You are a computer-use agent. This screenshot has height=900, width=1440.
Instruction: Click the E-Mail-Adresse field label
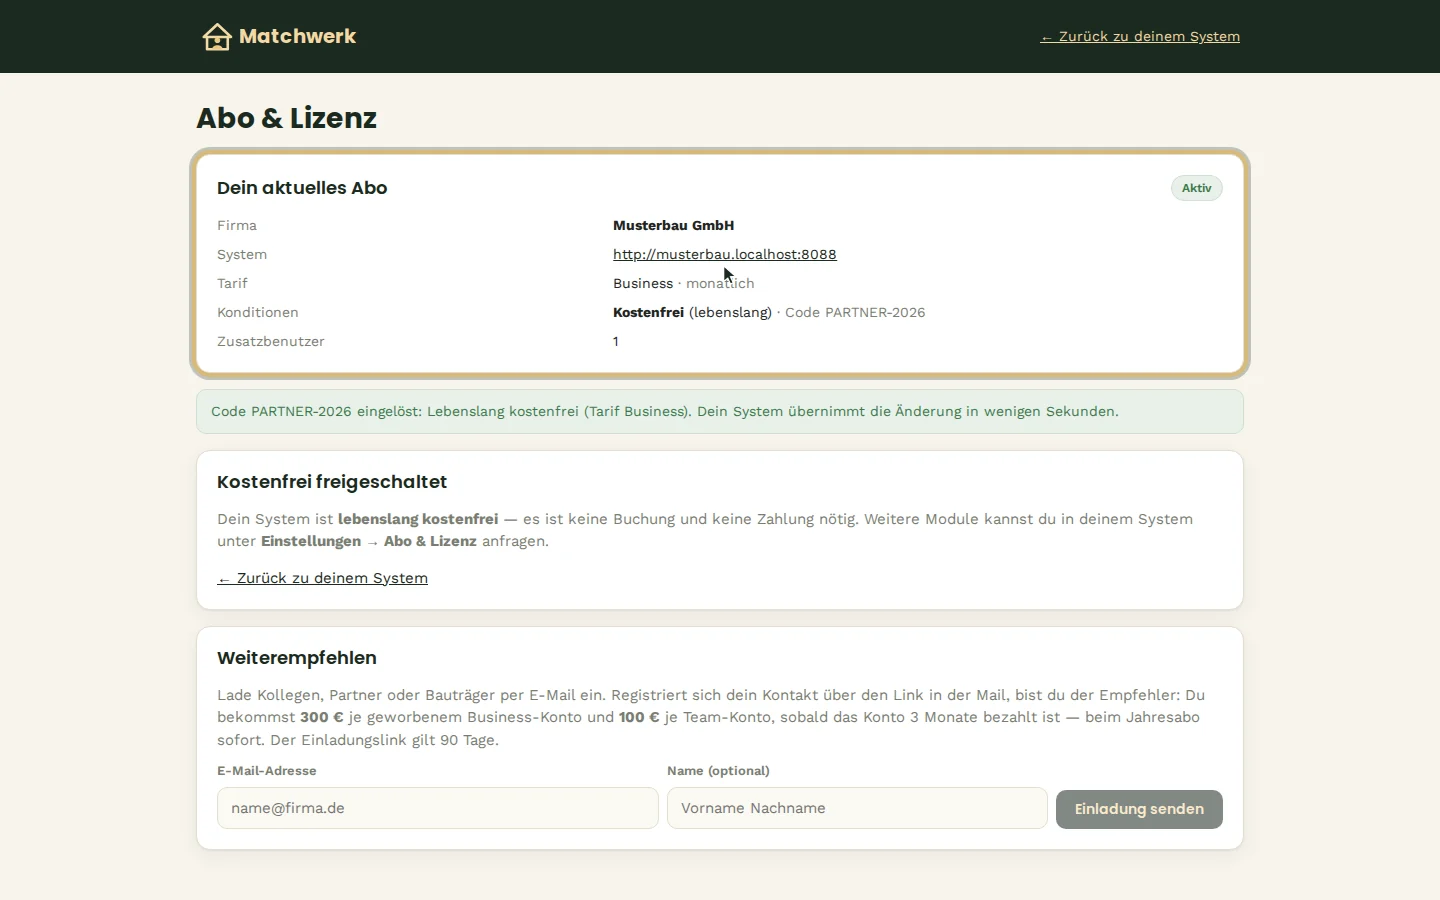267,771
